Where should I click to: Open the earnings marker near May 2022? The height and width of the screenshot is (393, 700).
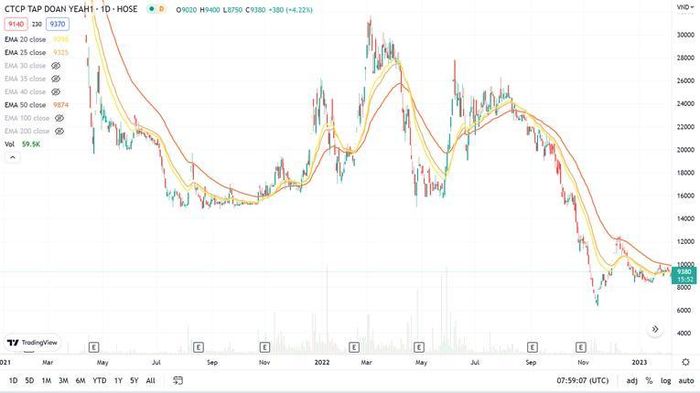[x=419, y=347]
